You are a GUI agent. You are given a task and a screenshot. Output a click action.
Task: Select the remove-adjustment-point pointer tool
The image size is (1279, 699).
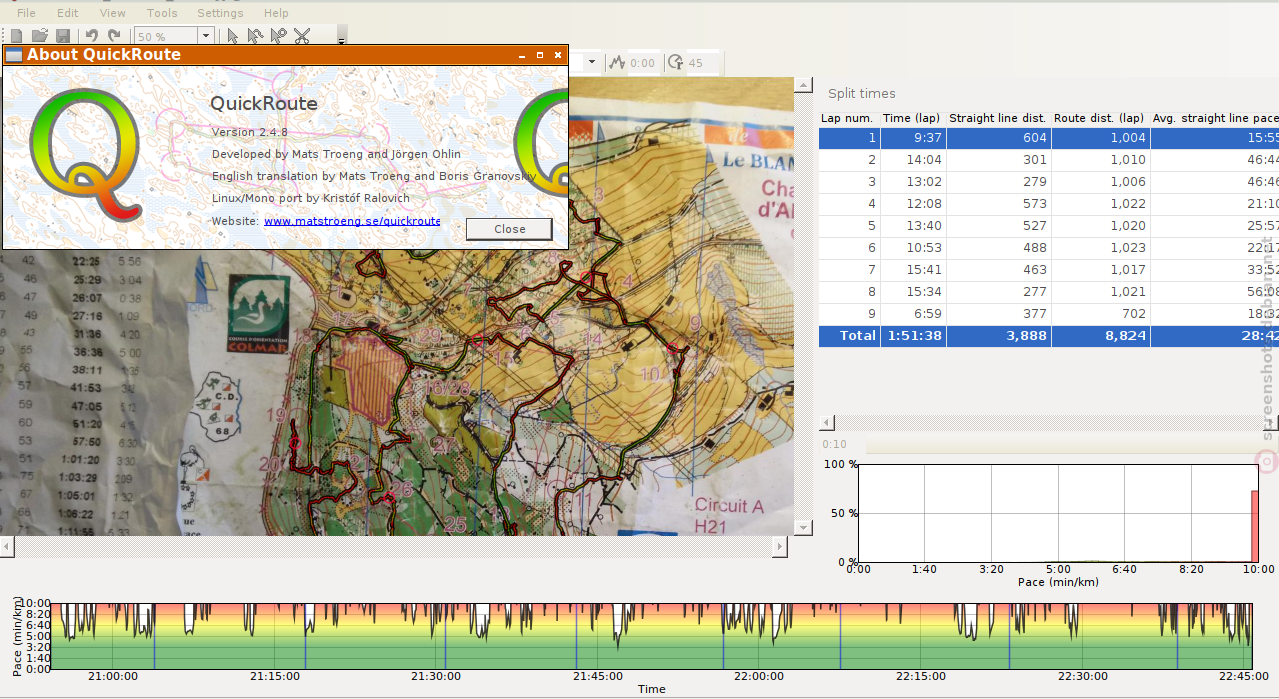278,36
